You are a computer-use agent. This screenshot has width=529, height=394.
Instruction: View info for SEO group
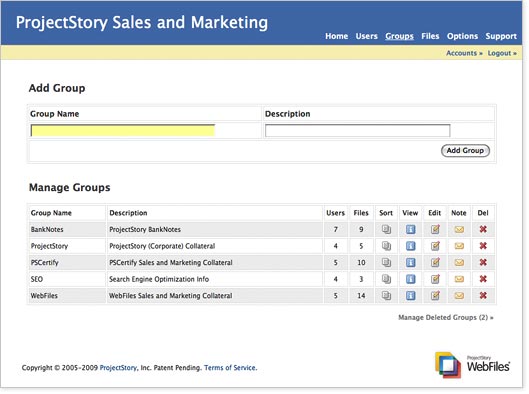(x=410, y=279)
